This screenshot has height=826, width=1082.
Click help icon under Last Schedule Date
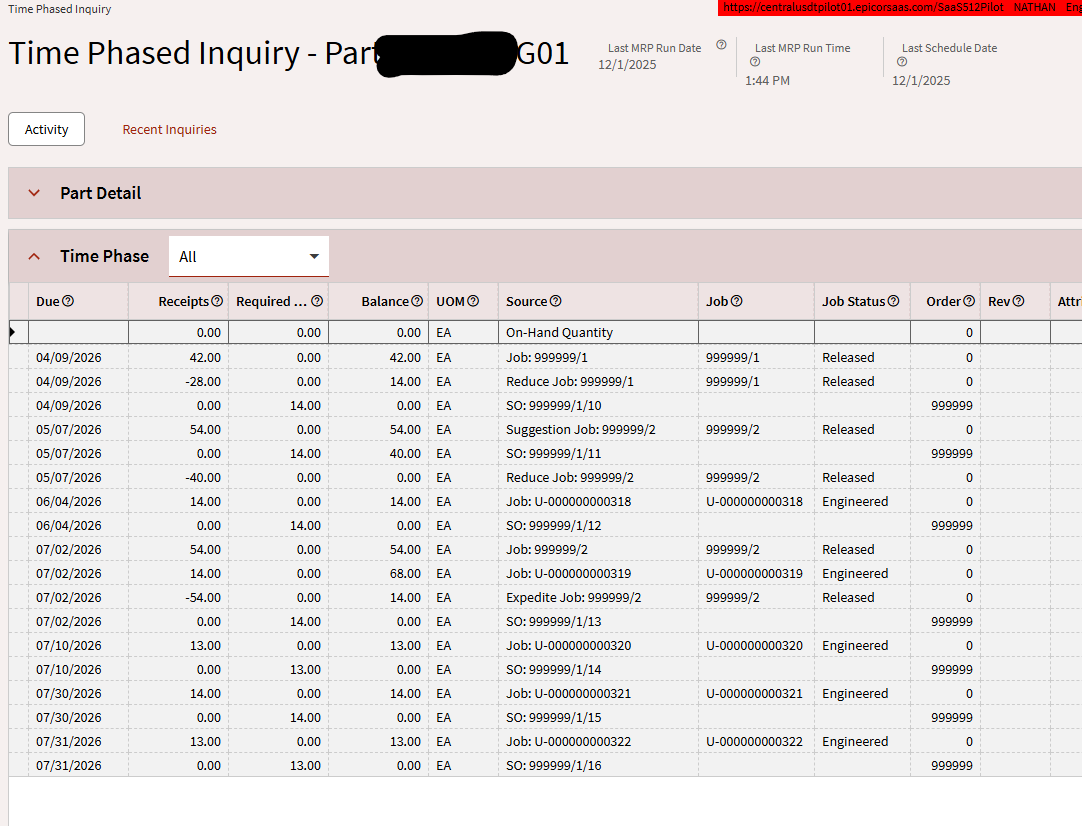[902, 61]
